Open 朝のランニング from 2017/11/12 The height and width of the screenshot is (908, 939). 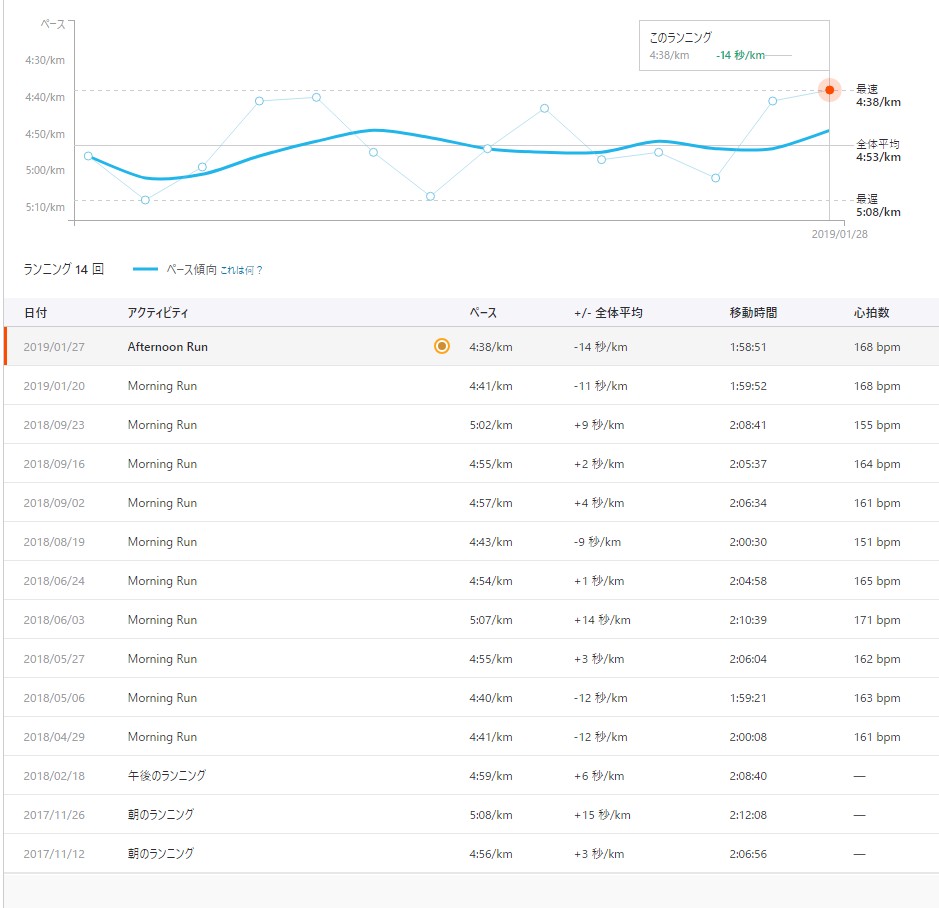(x=160, y=853)
